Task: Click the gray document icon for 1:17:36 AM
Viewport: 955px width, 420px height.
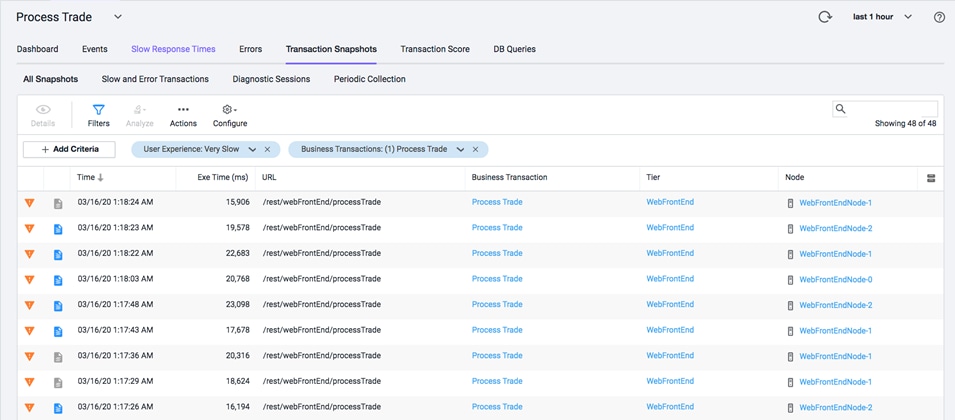Action: [x=58, y=357]
